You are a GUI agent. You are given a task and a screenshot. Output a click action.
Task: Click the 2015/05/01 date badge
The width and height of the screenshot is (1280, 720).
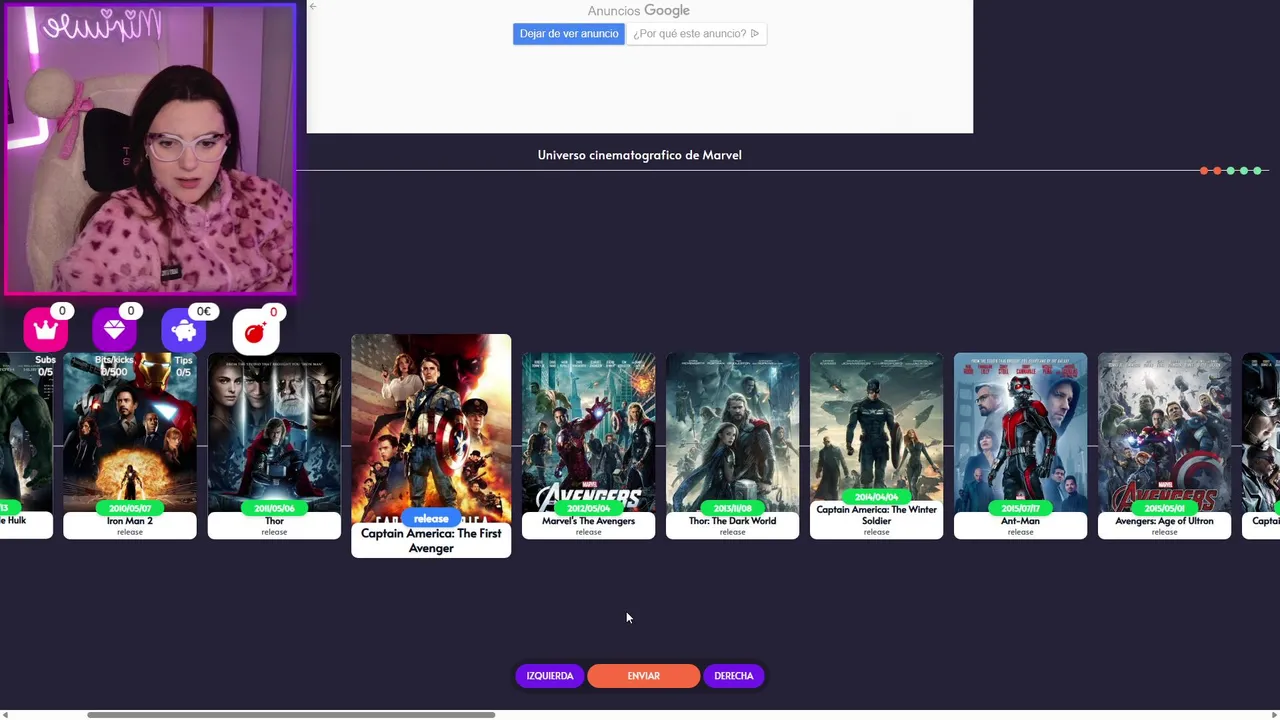tap(1164, 508)
